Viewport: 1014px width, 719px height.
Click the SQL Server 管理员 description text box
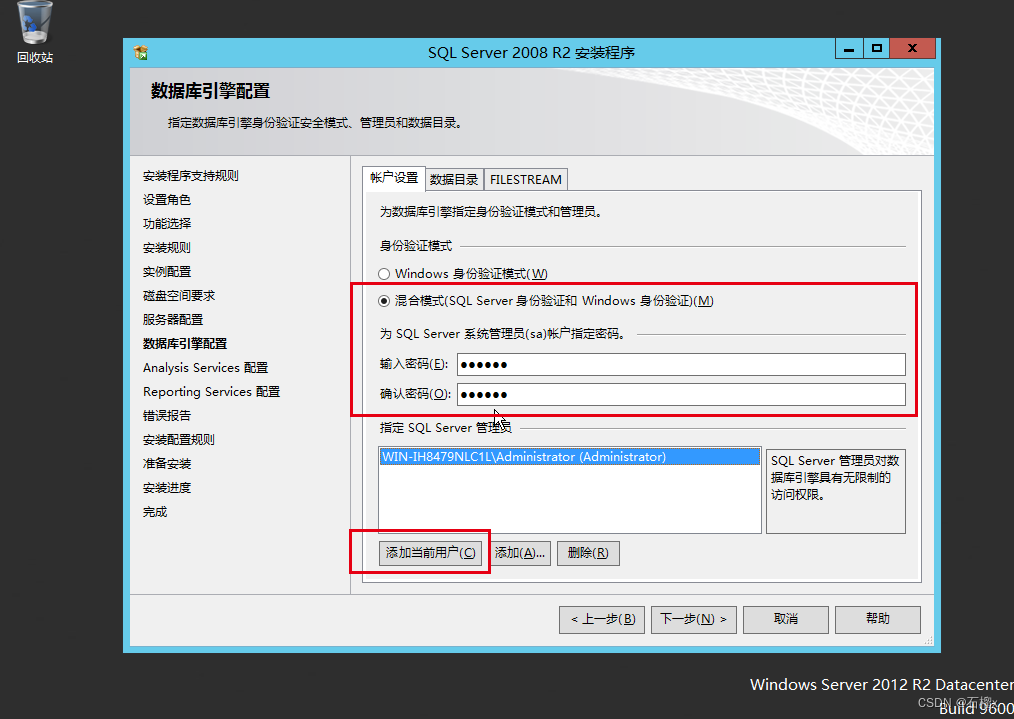pyautogui.click(x=836, y=491)
